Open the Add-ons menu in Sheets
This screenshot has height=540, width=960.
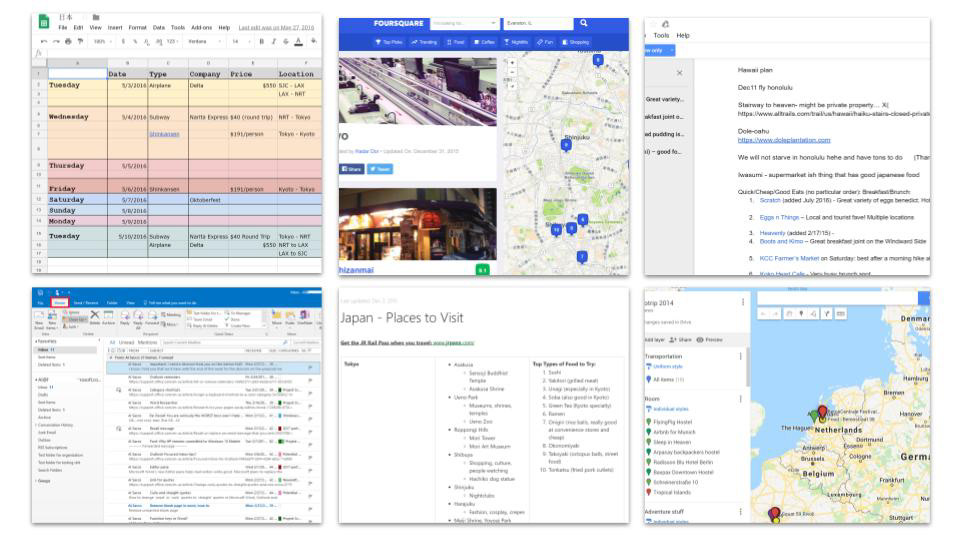click(x=201, y=28)
